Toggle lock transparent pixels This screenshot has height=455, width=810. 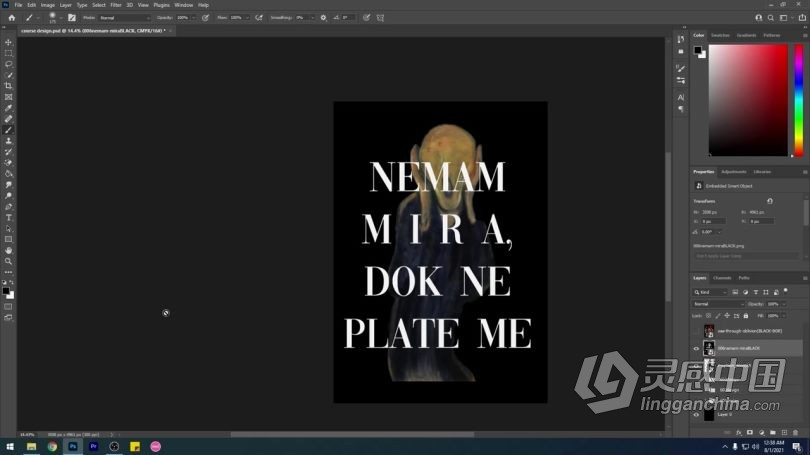[x=709, y=316]
